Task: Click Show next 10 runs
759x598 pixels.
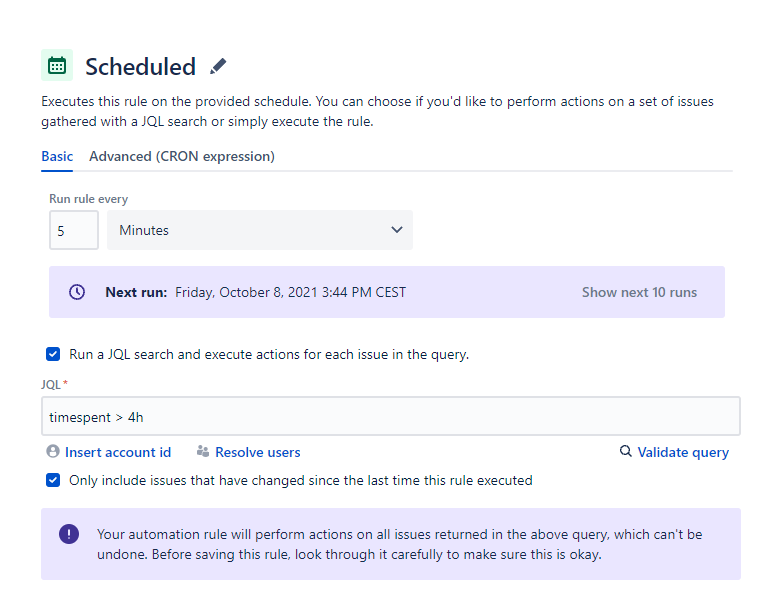Action: (x=639, y=292)
